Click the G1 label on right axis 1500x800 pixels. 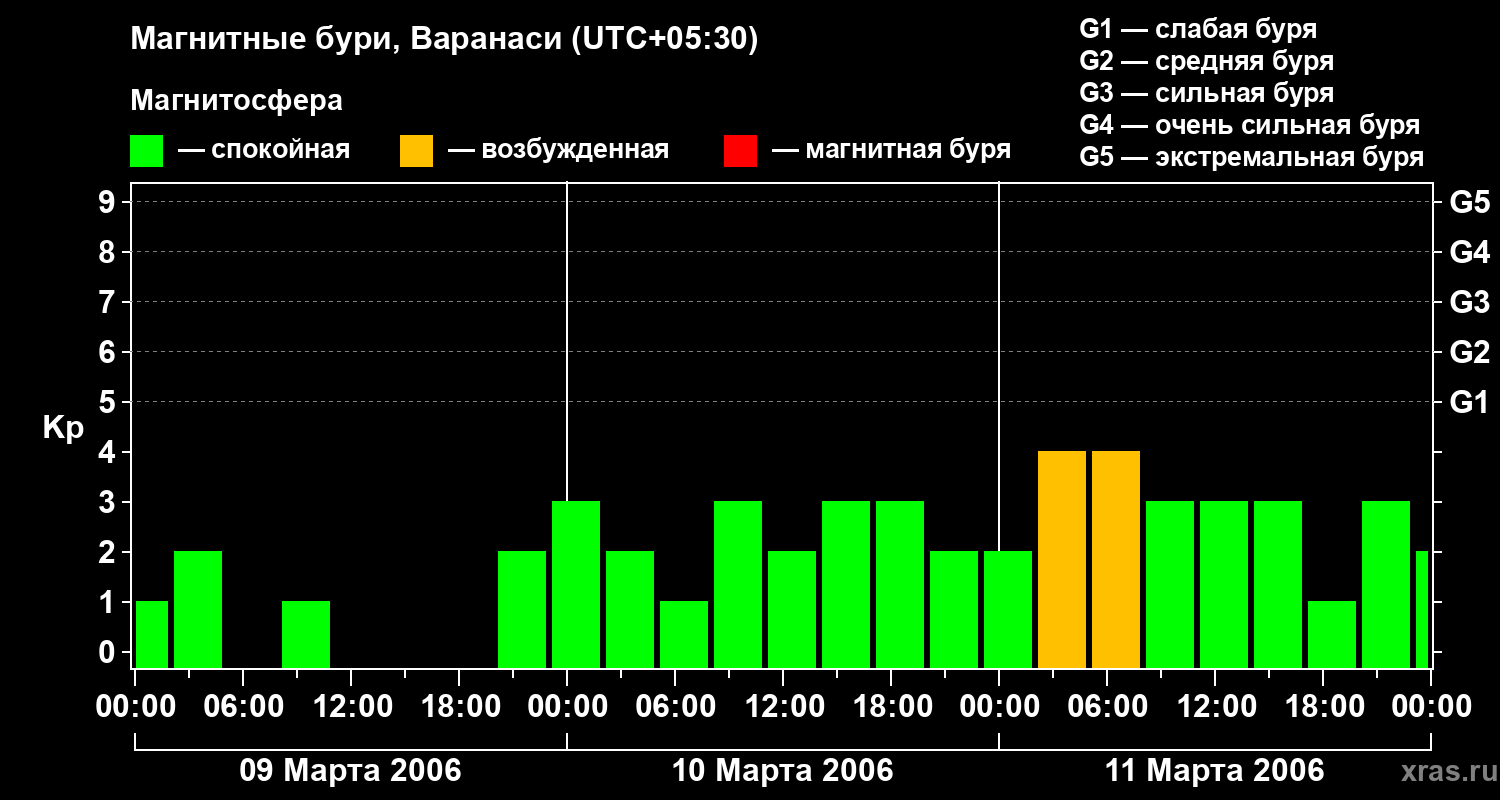click(x=1469, y=402)
